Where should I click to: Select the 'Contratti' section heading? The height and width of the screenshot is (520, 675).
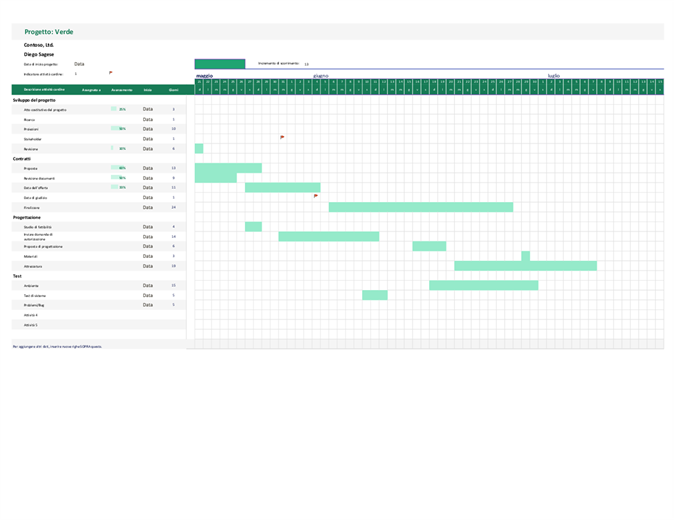22,159
